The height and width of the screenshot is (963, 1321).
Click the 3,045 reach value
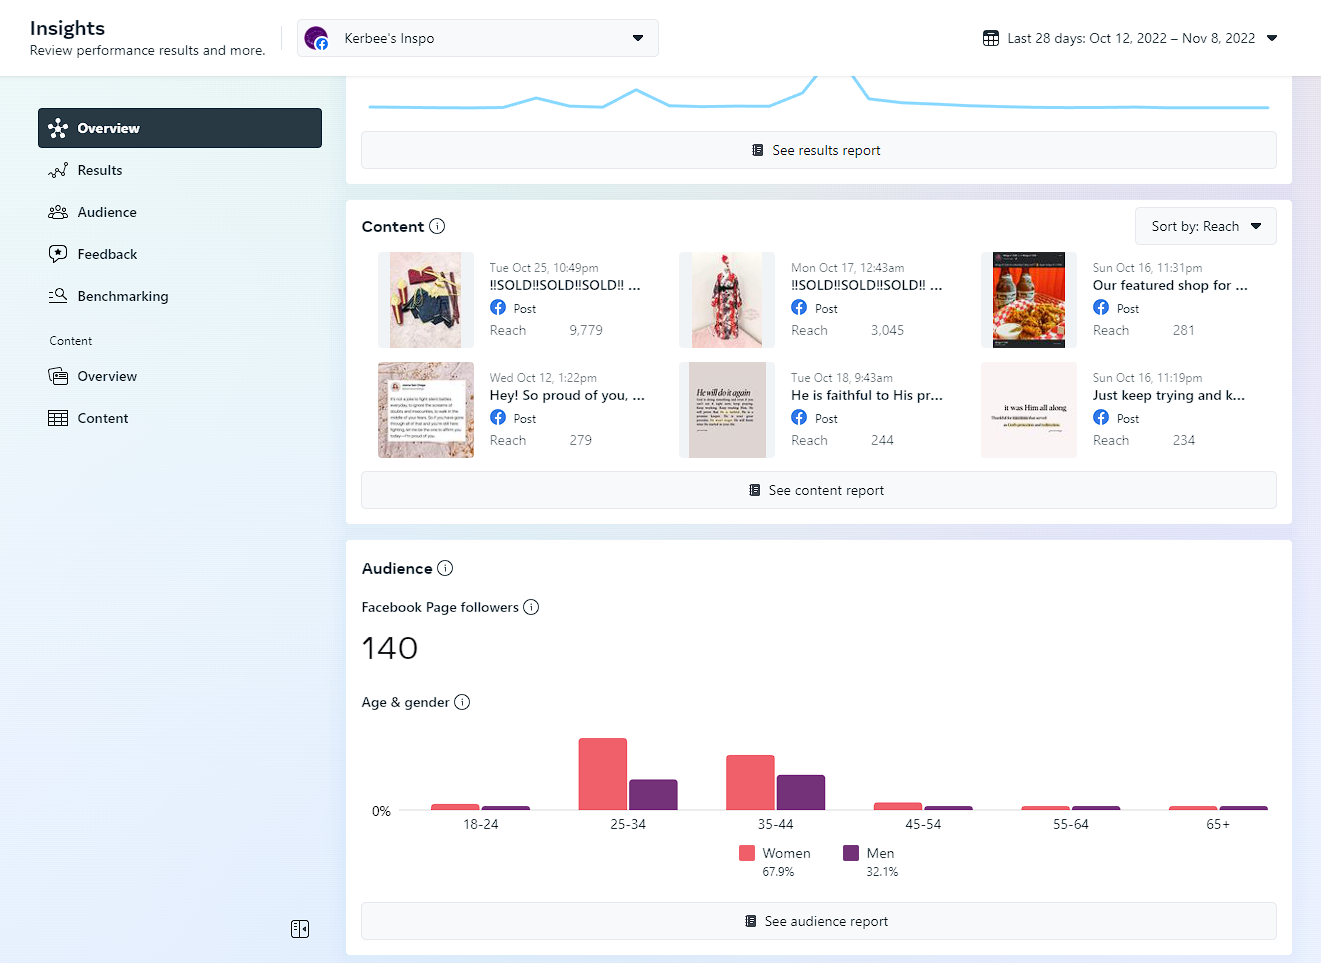tap(887, 330)
